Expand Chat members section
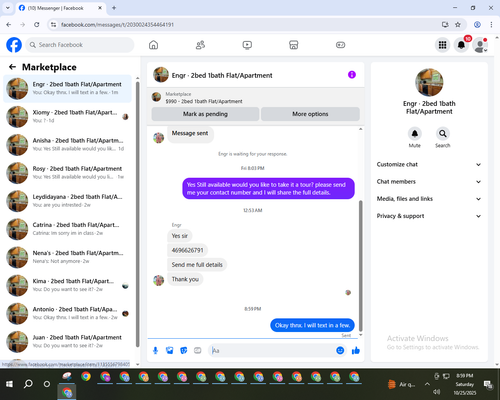Viewport: 500px width, 400px height. tap(429, 182)
